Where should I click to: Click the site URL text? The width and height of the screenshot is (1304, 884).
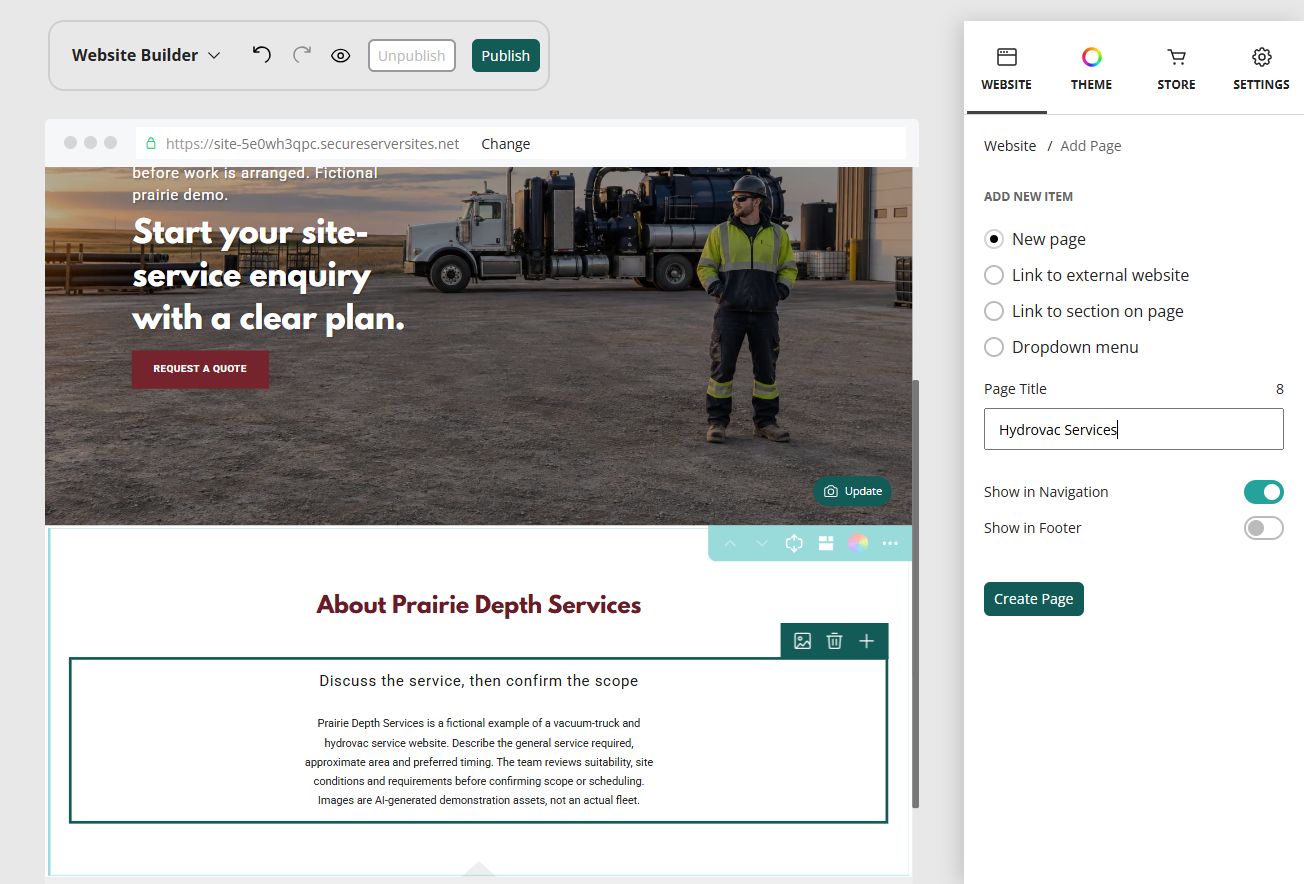click(312, 144)
